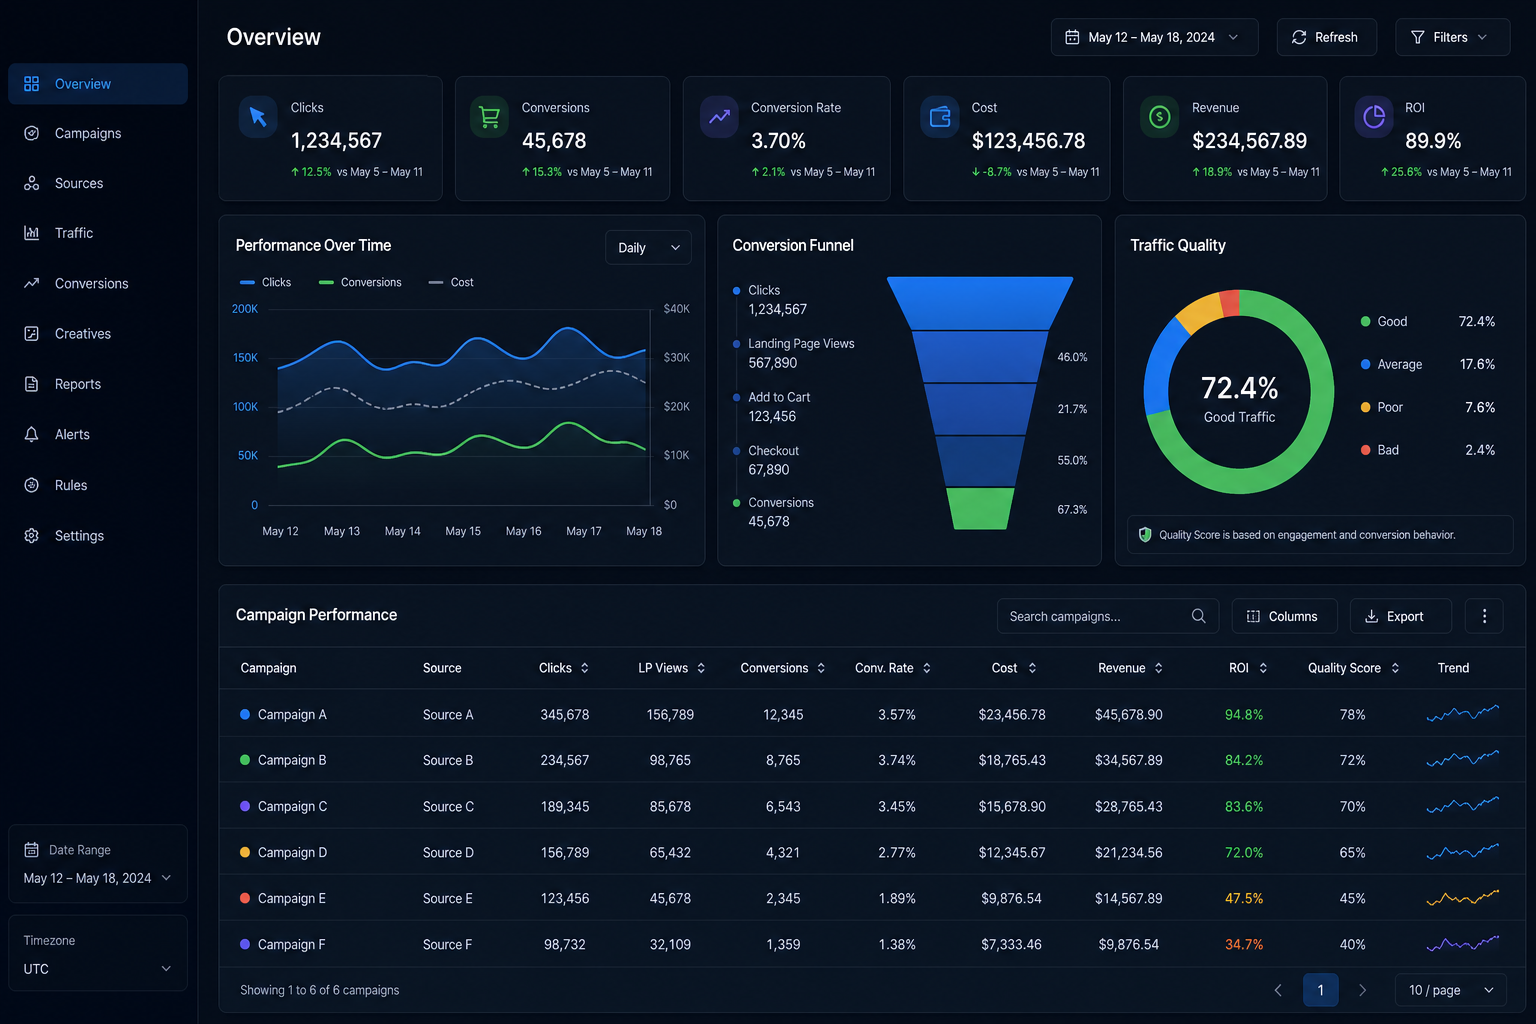Go to the next page arrow
The image size is (1536, 1024).
(x=1362, y=990)
